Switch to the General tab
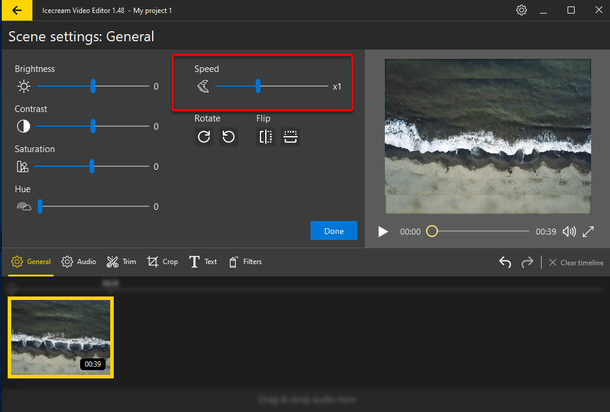The image size is (610, 412). pos(31,262)
